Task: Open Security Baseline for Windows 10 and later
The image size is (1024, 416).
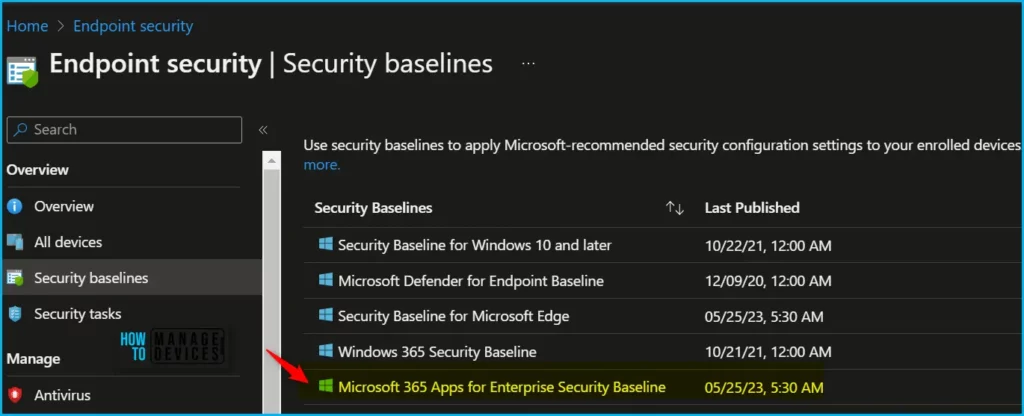Action: (474, 245)
